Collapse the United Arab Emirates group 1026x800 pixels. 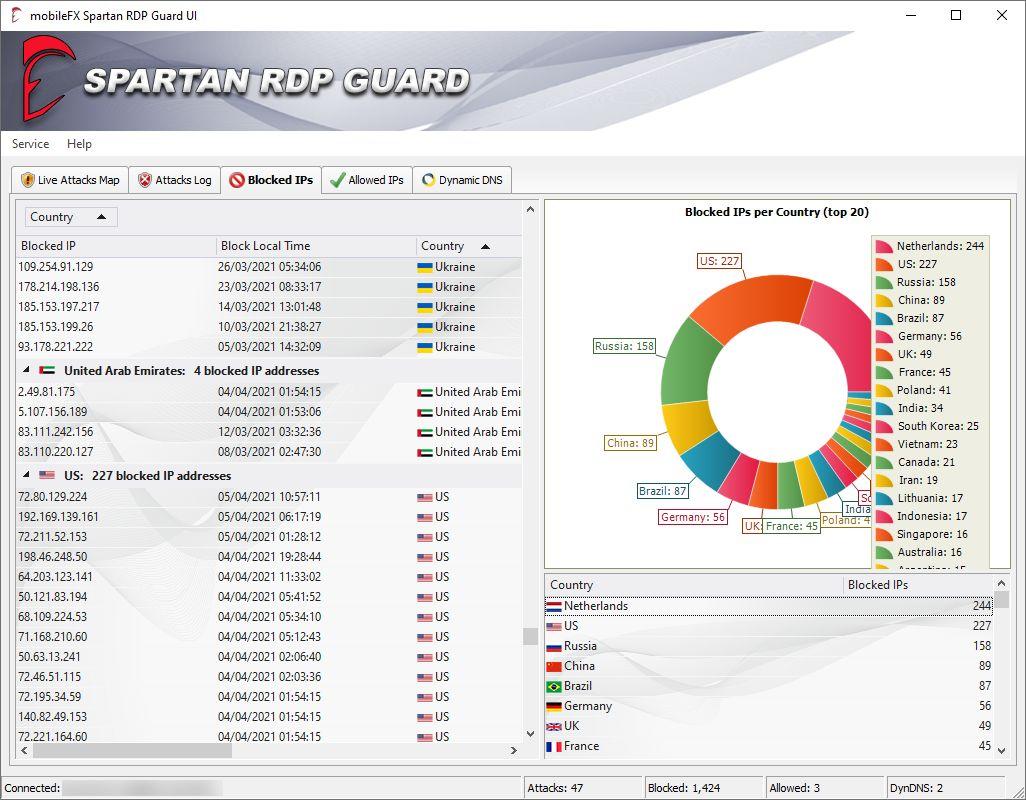(26, 370)
